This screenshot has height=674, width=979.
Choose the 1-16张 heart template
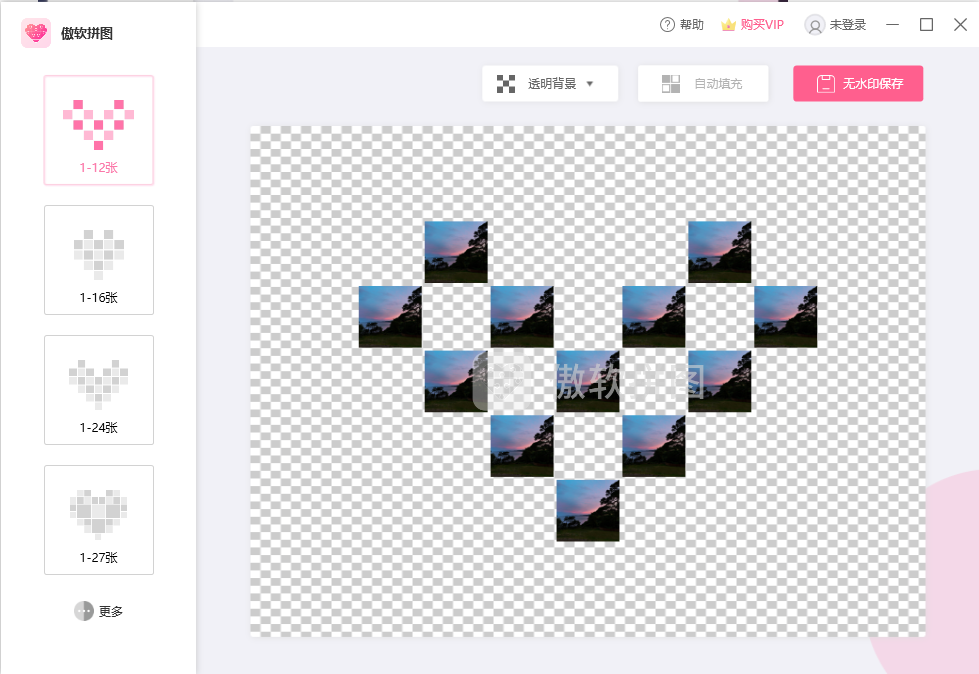[99, 260]
